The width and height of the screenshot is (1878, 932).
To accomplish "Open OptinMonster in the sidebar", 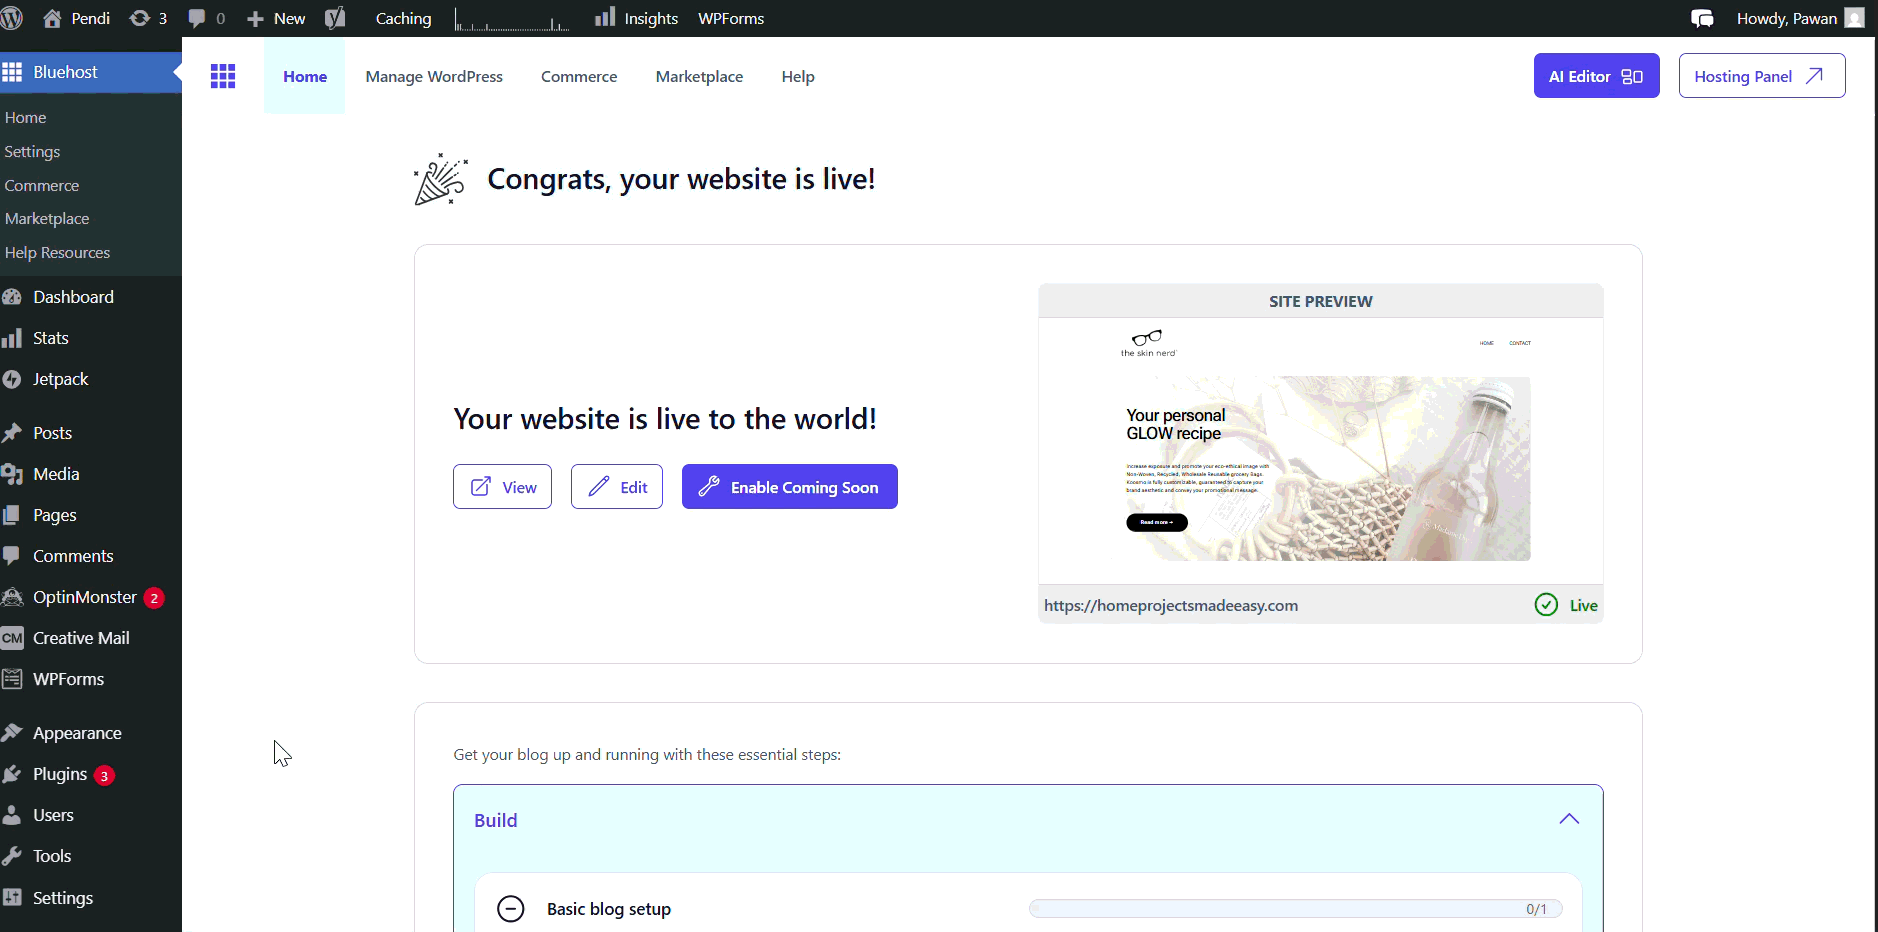I will coord(84,597).
